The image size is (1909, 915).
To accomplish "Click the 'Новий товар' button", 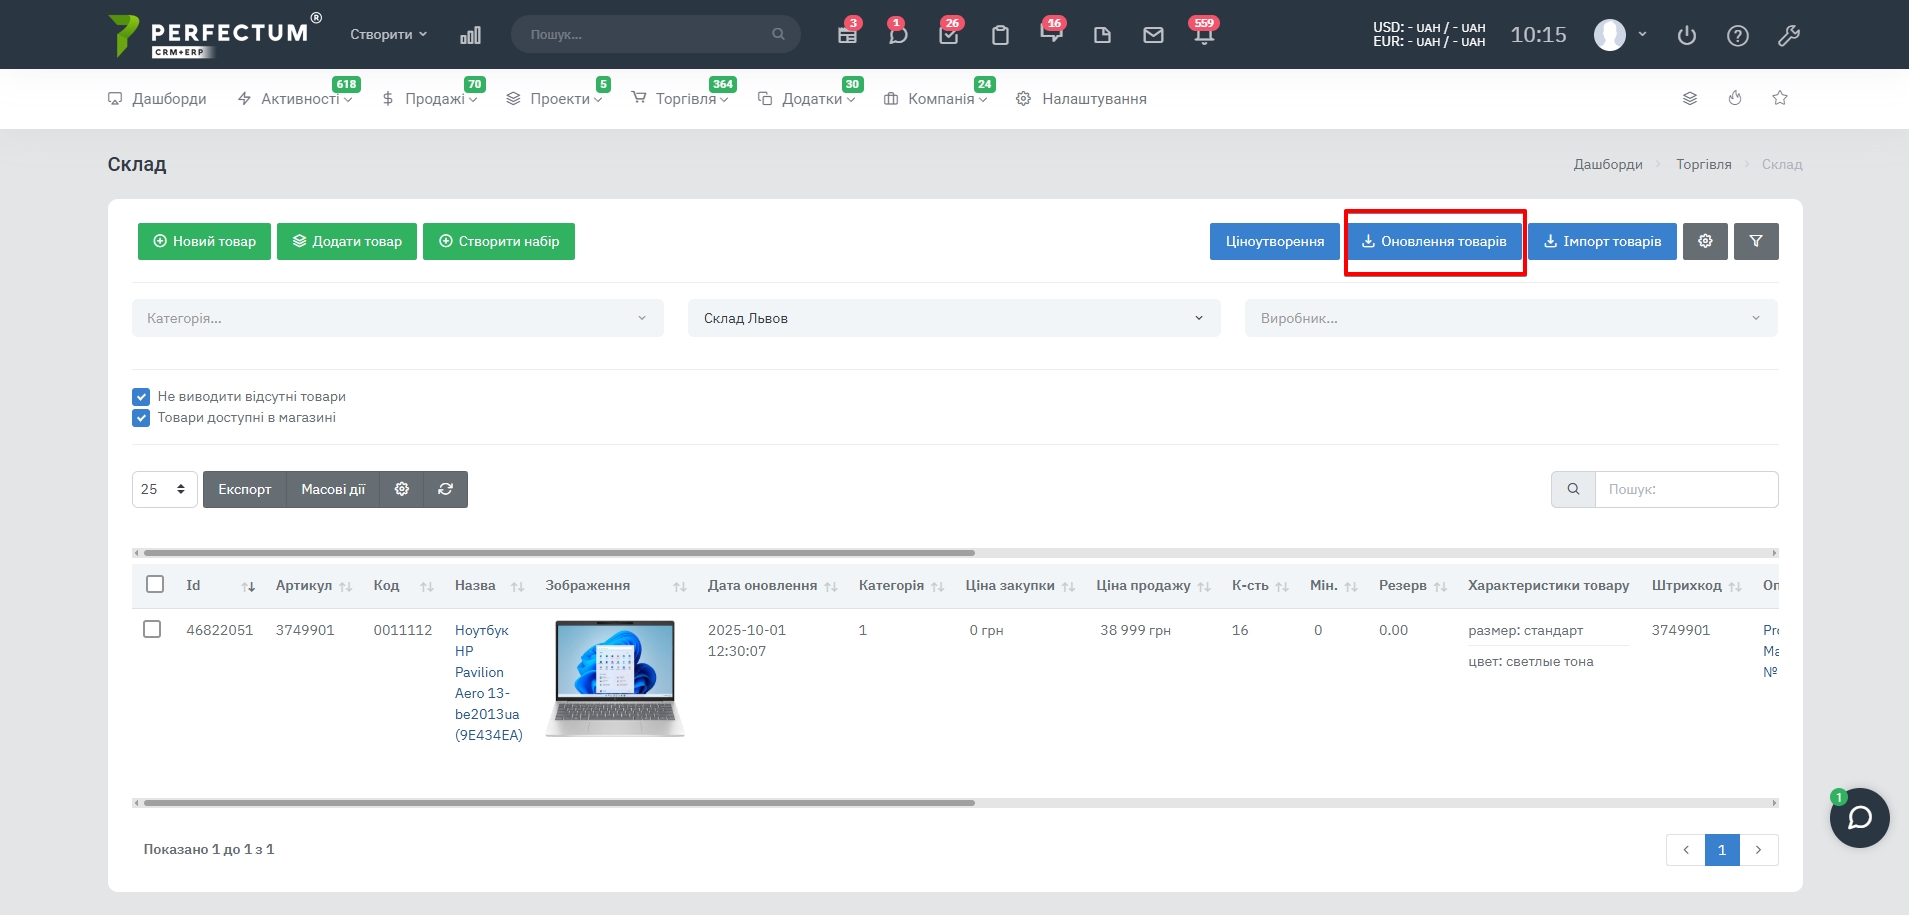I will click(204, 241).
